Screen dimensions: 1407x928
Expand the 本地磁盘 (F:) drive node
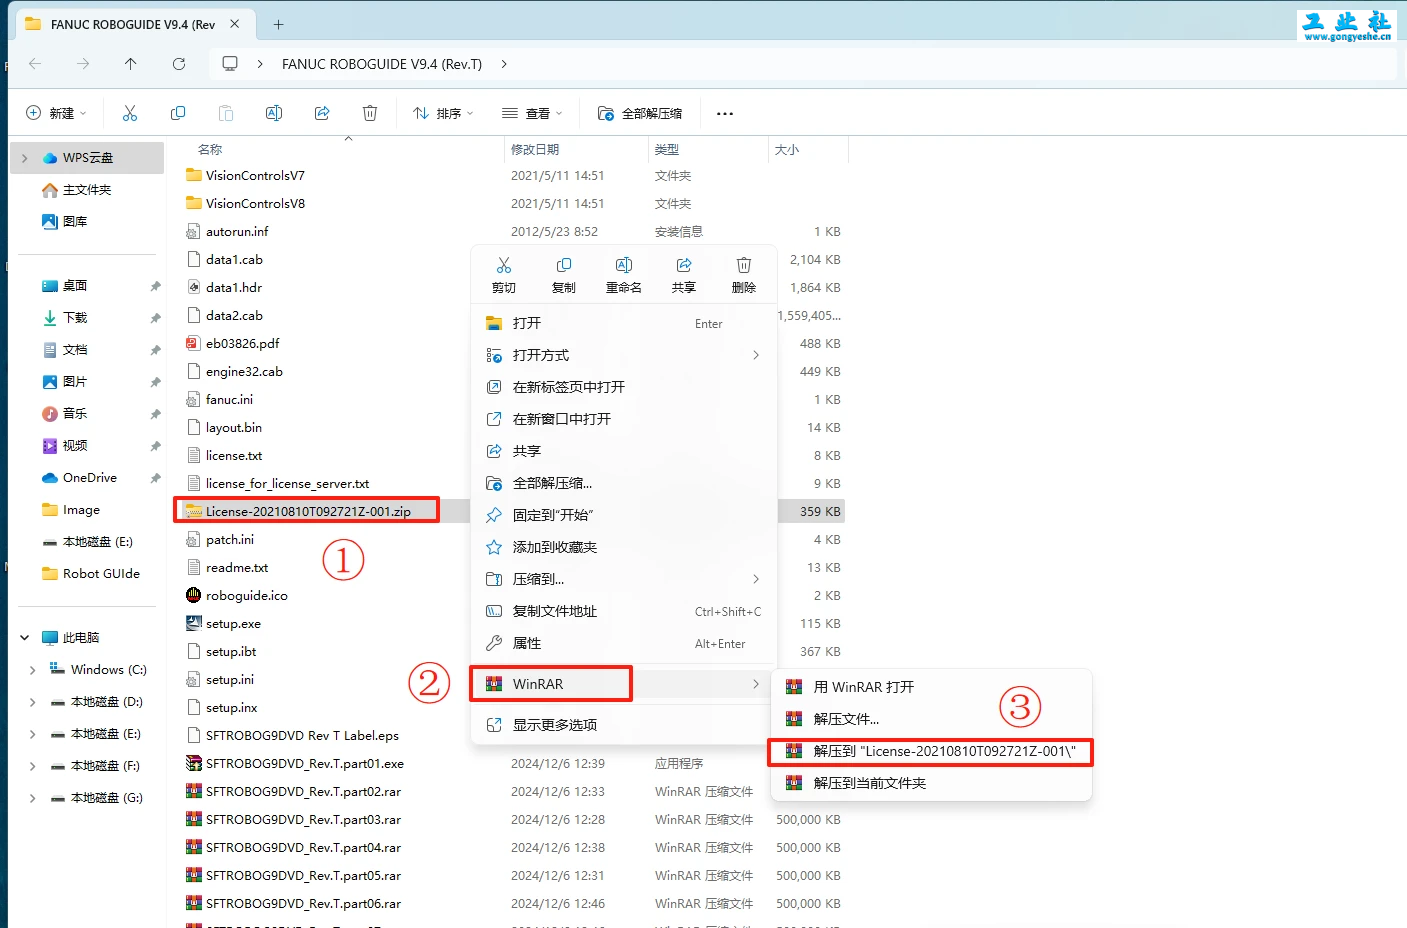pyautogui.click(x=33, y=766)
